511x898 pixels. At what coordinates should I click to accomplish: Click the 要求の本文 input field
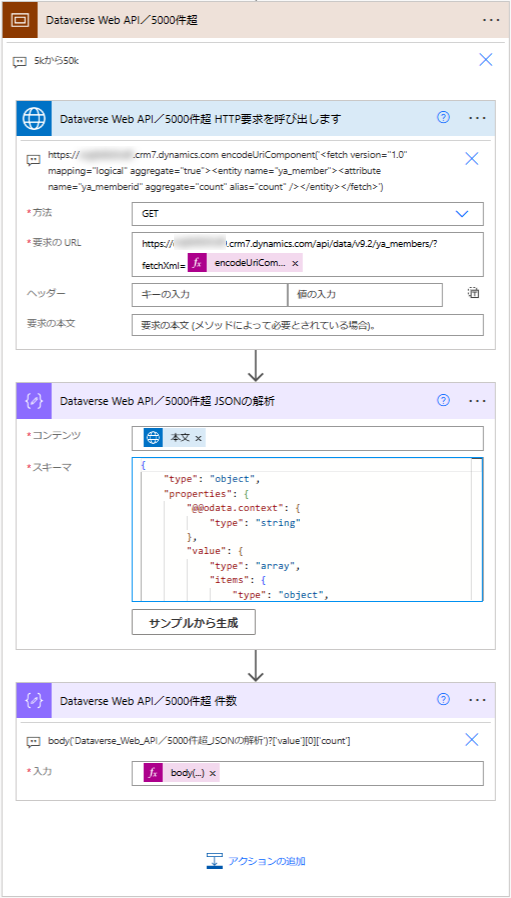[308, 325]
